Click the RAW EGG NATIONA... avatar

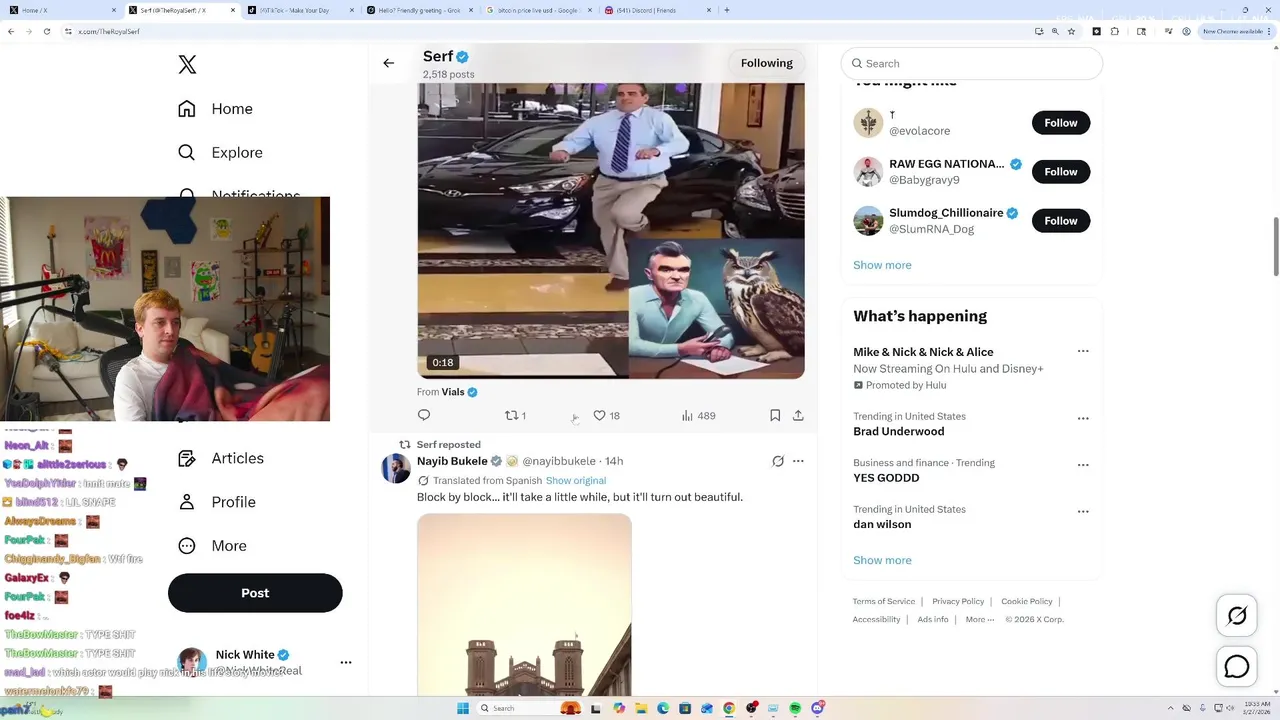(x=868, y=172)
